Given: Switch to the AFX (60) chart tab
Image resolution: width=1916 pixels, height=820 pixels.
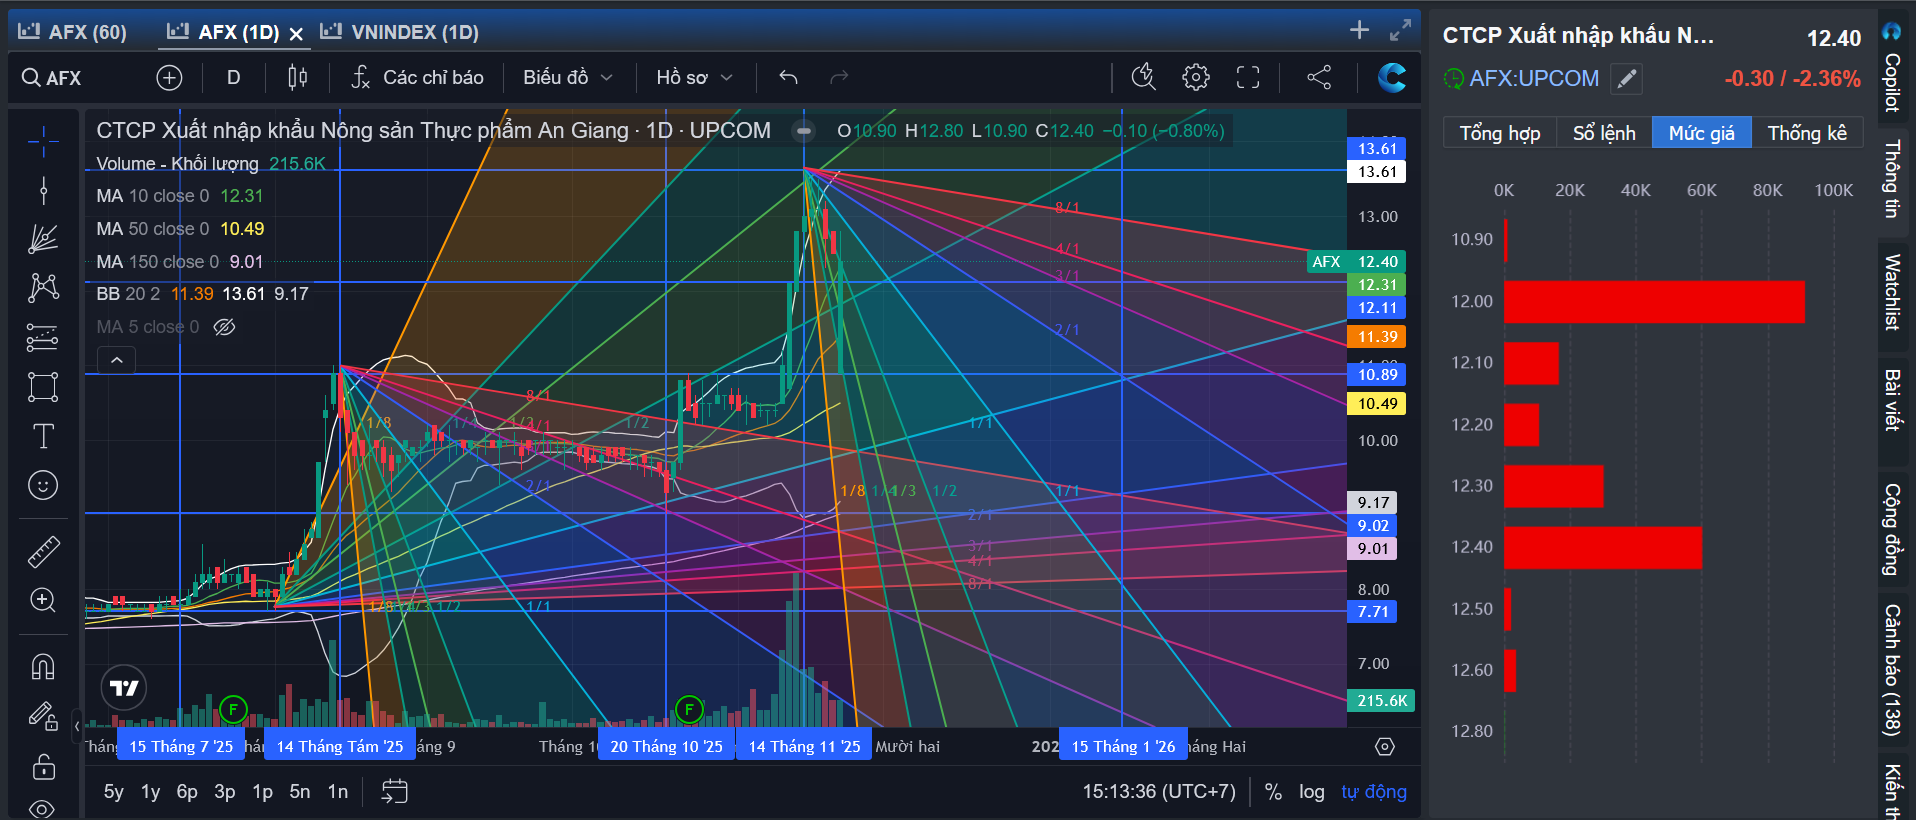Looking at the screenshot, I should click(x=73, y=32).
